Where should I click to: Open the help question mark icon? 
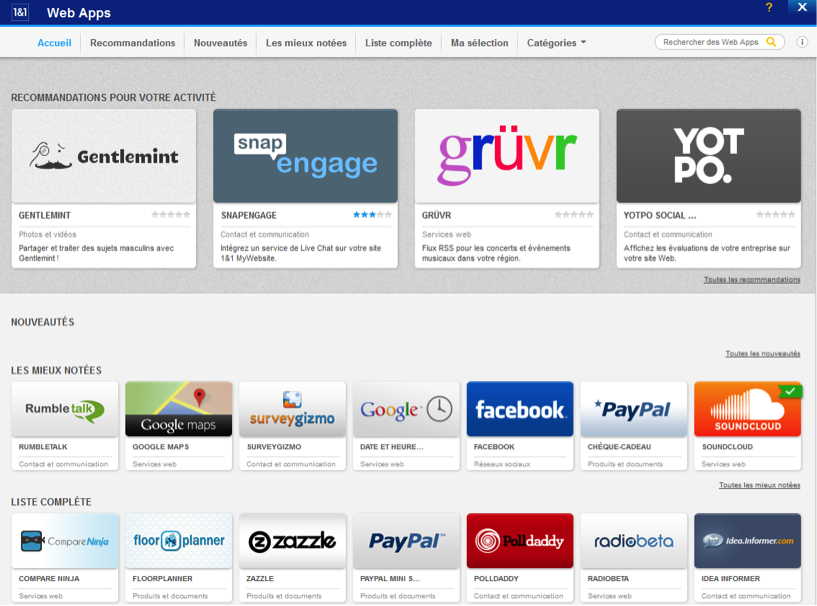click(769, 7)
